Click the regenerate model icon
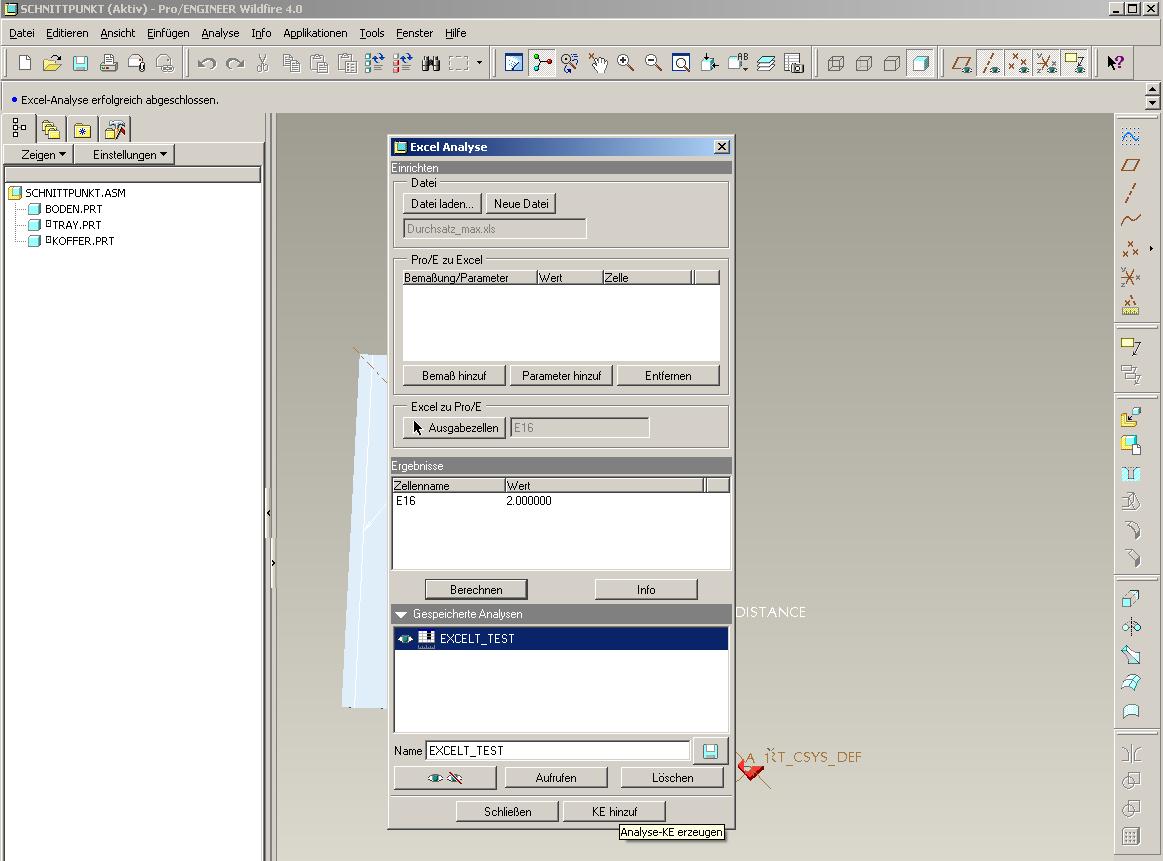Screen dimensions: 1163x861 [375, 63]
